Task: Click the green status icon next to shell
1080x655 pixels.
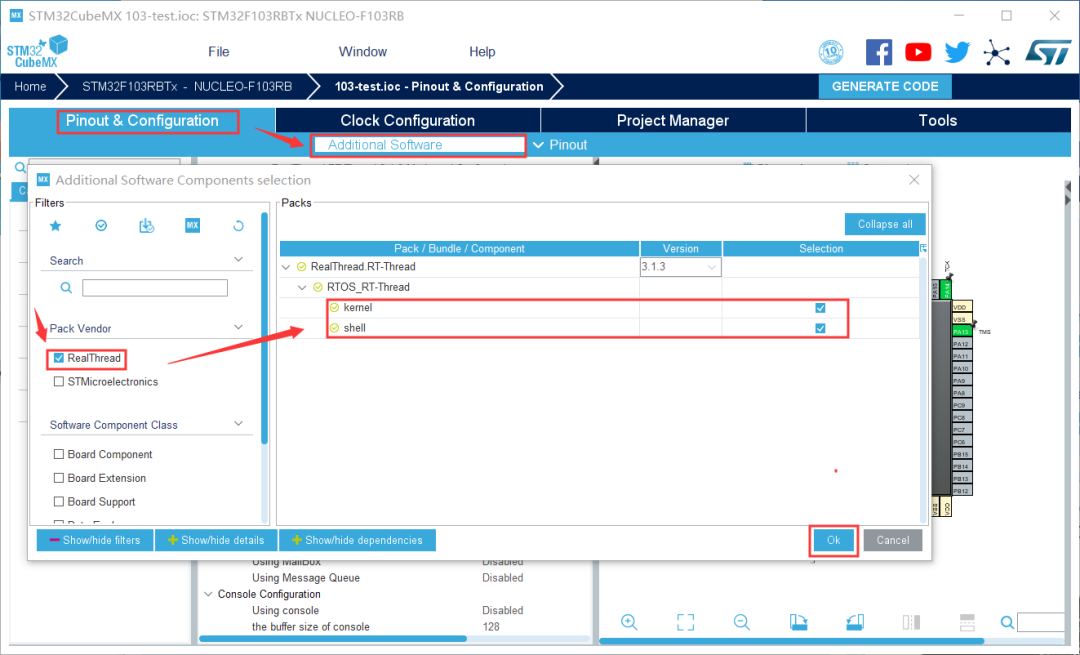Action: (x=334, y=328)
